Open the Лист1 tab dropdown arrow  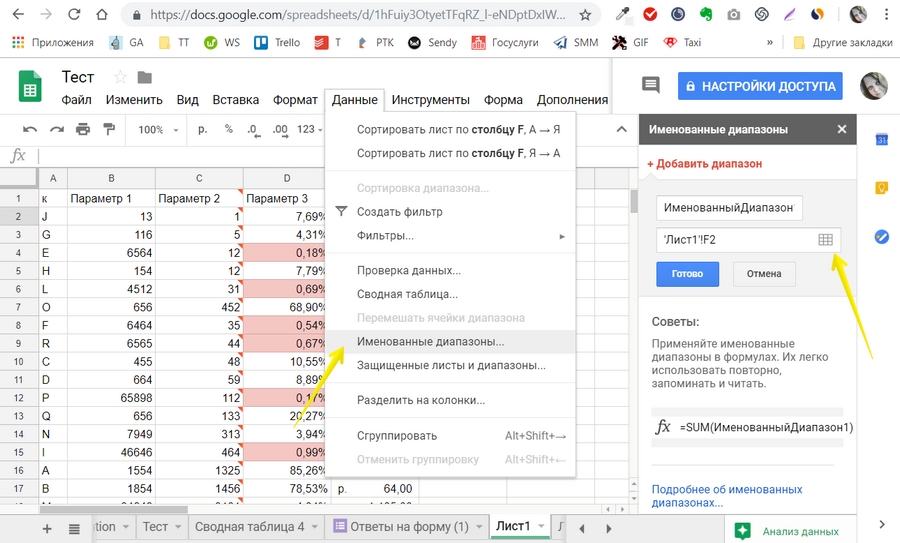click(x=542, y=527)
